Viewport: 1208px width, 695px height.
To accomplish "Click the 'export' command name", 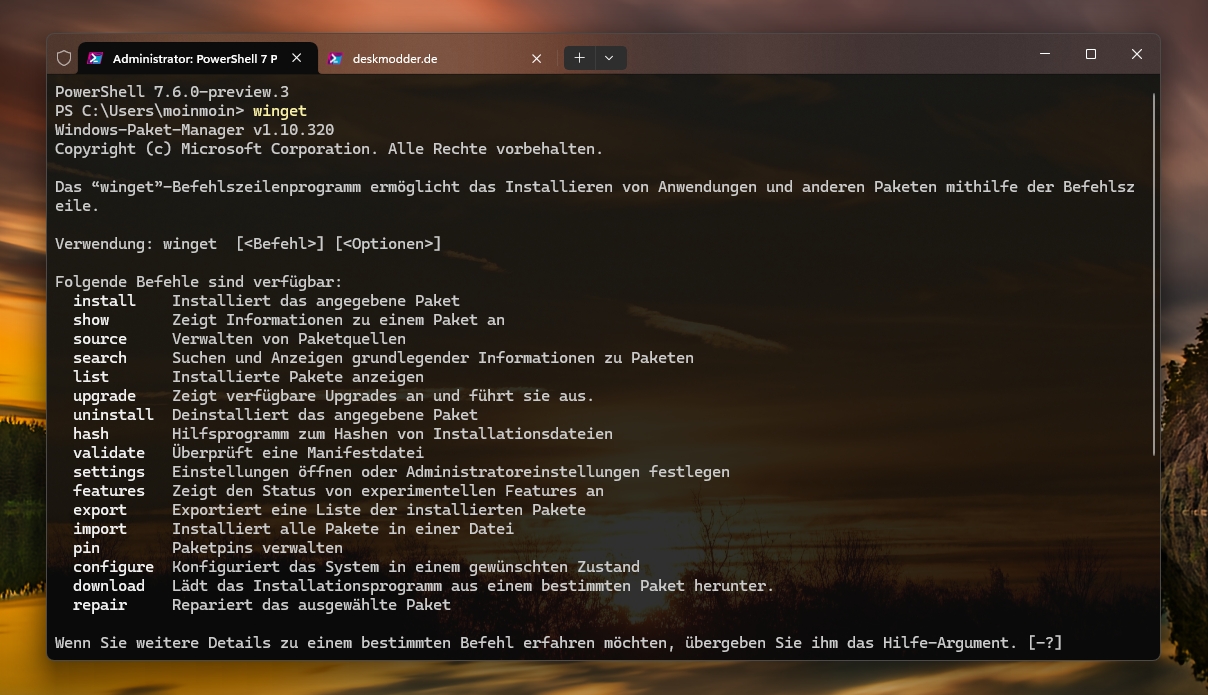I will point(100,510).
